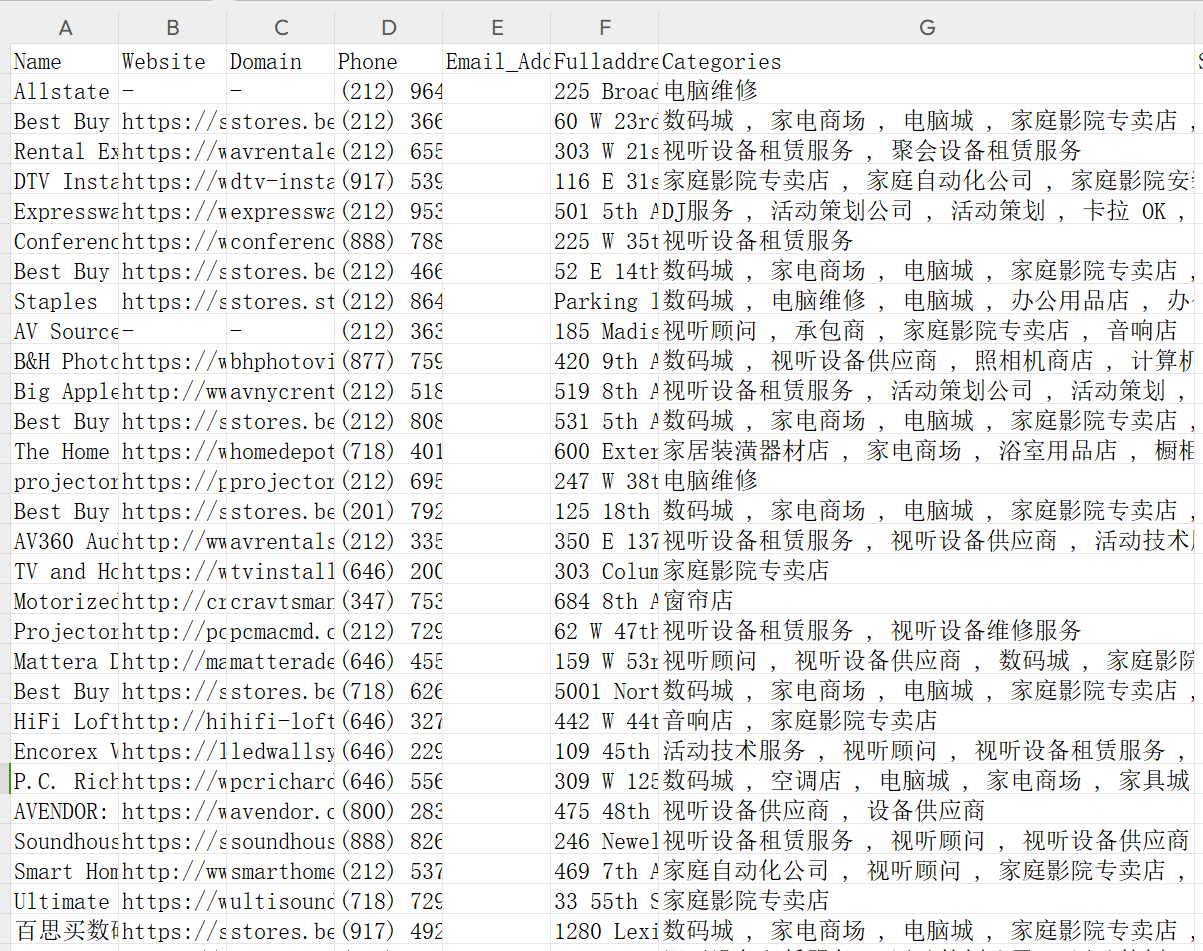1203x951 pixels.
Task: Click the "Ultimate" name cell
Action: [x=65, y=901]
